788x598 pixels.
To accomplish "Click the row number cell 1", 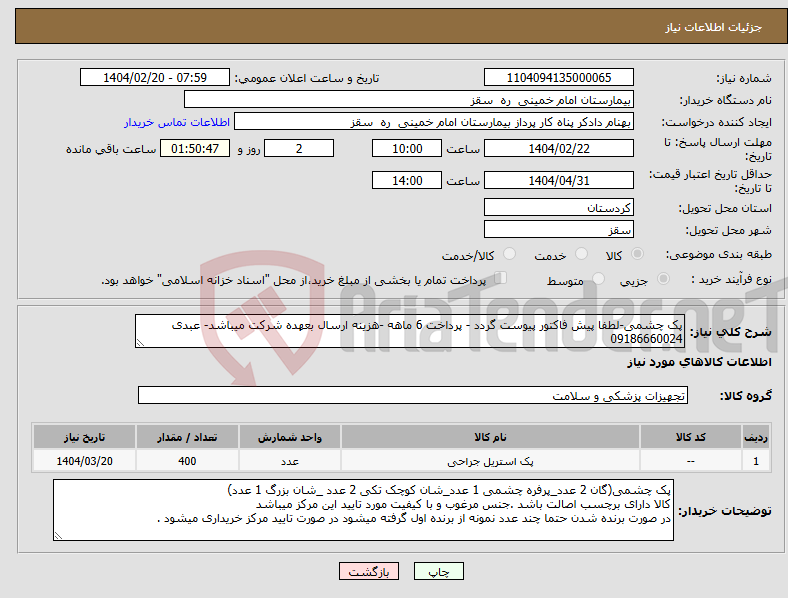I will point(756,461).
